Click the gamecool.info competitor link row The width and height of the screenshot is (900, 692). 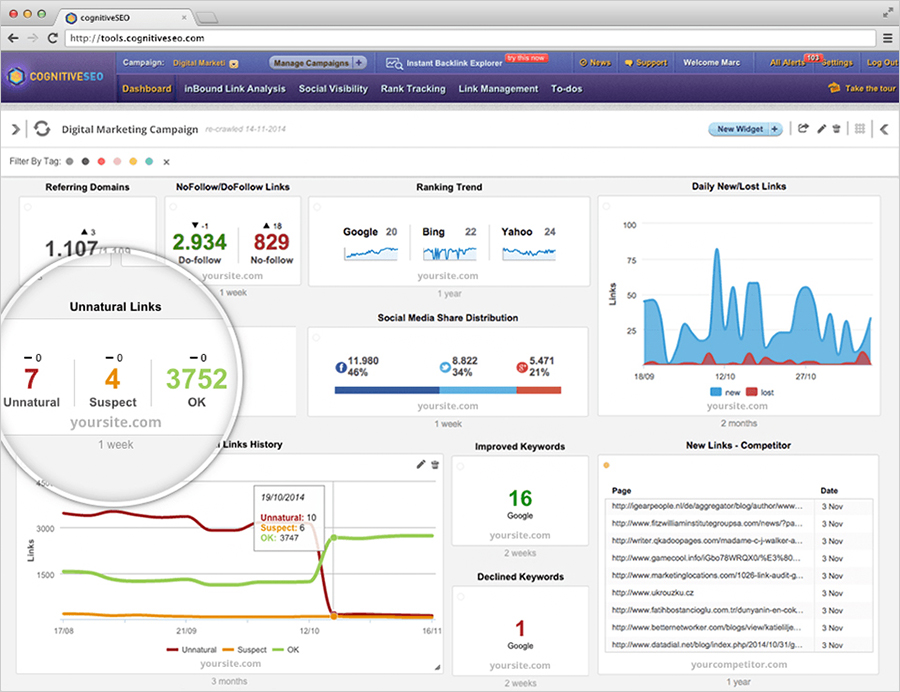tap(739, 559)
